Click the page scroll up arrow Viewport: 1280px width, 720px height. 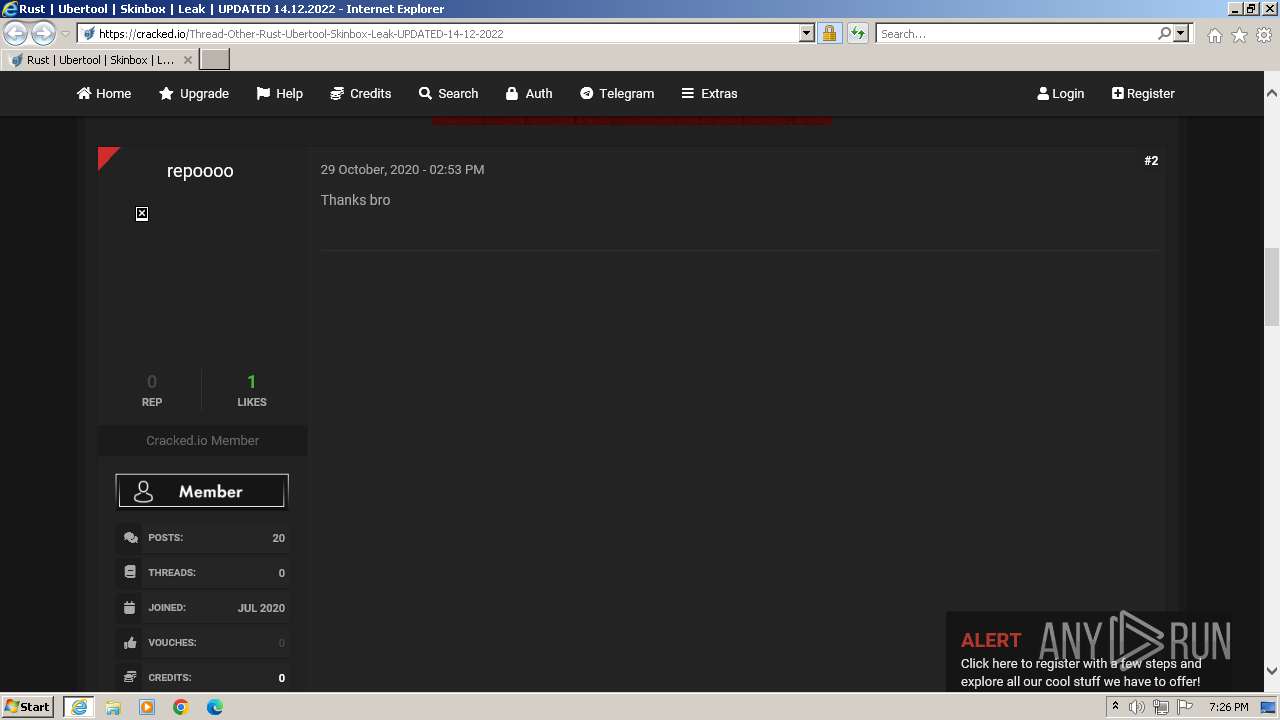point(1272,93)
